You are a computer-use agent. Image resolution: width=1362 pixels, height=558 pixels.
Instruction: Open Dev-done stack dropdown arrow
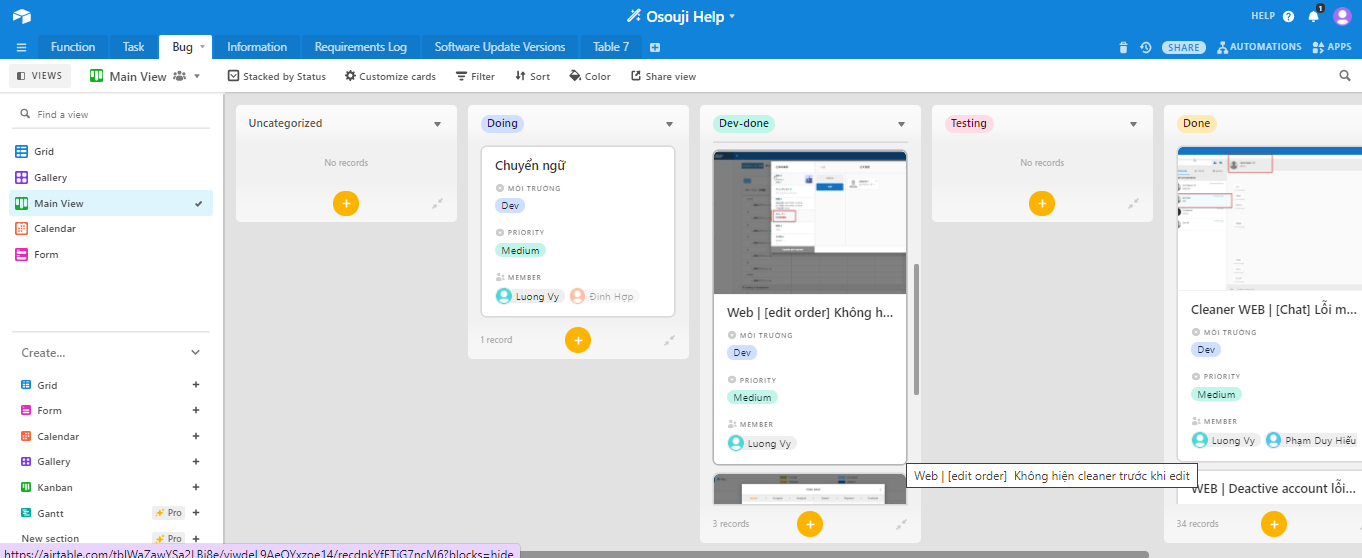click(901, 124)
